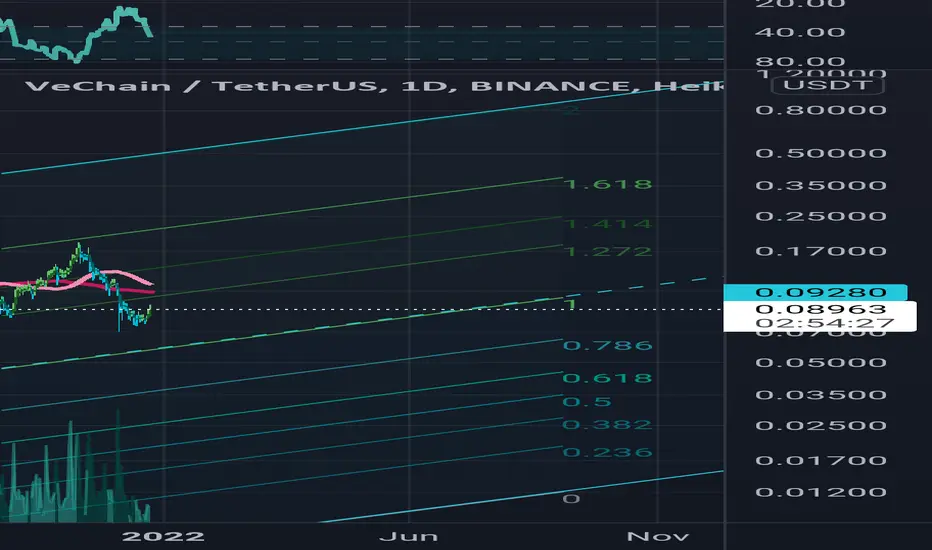Click the 02:54:27 bar countdown timer
The width and height of the screenshot is (932, 550).
click(824, 323)
